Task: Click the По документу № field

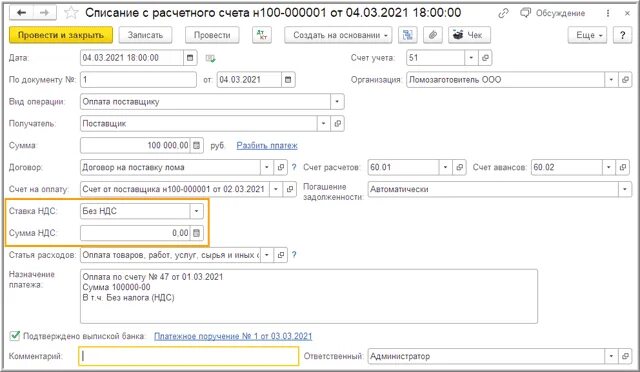Action: 138,80
